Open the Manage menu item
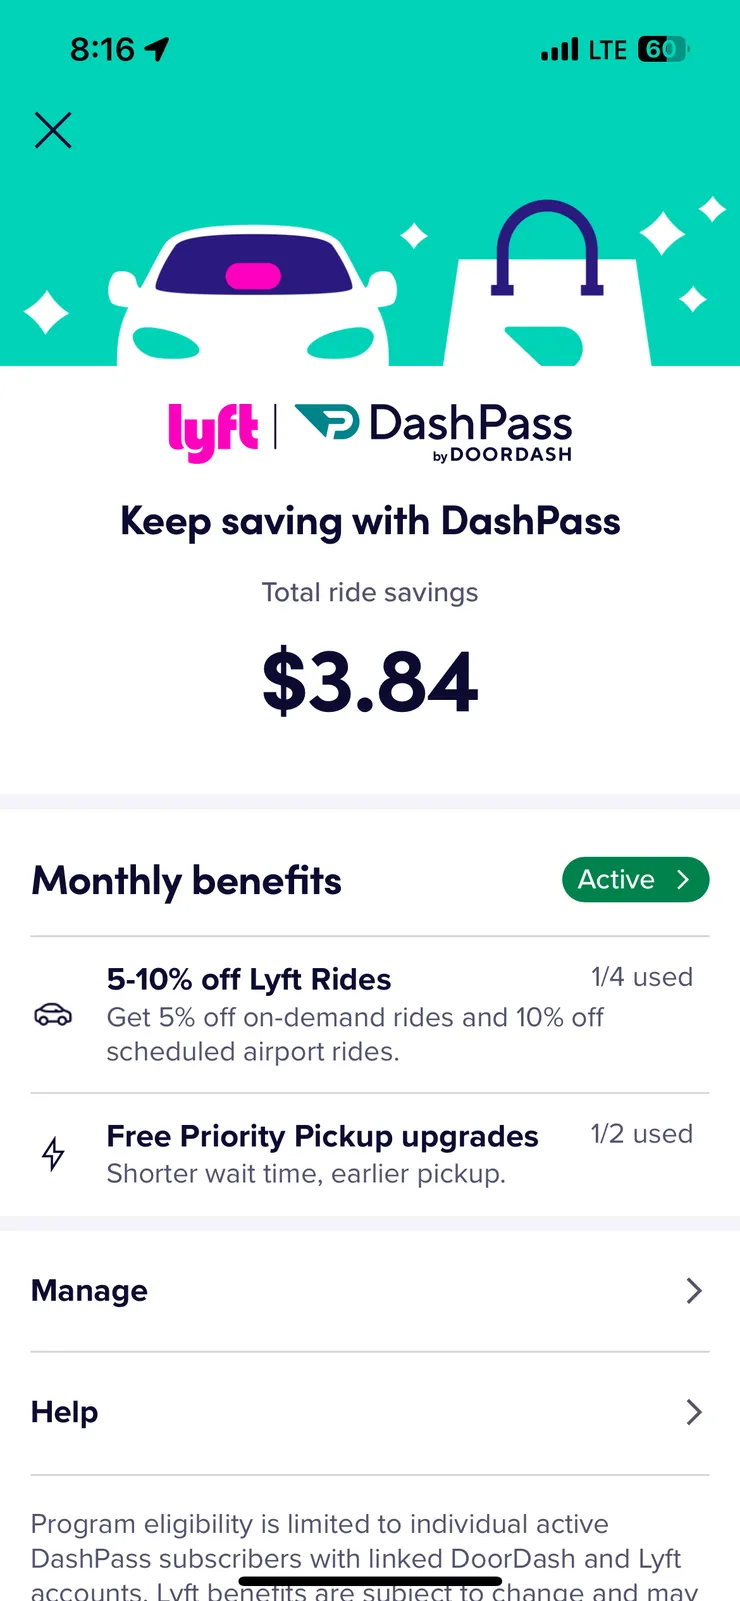The image size is (740, 1601). click(90, 1291)
